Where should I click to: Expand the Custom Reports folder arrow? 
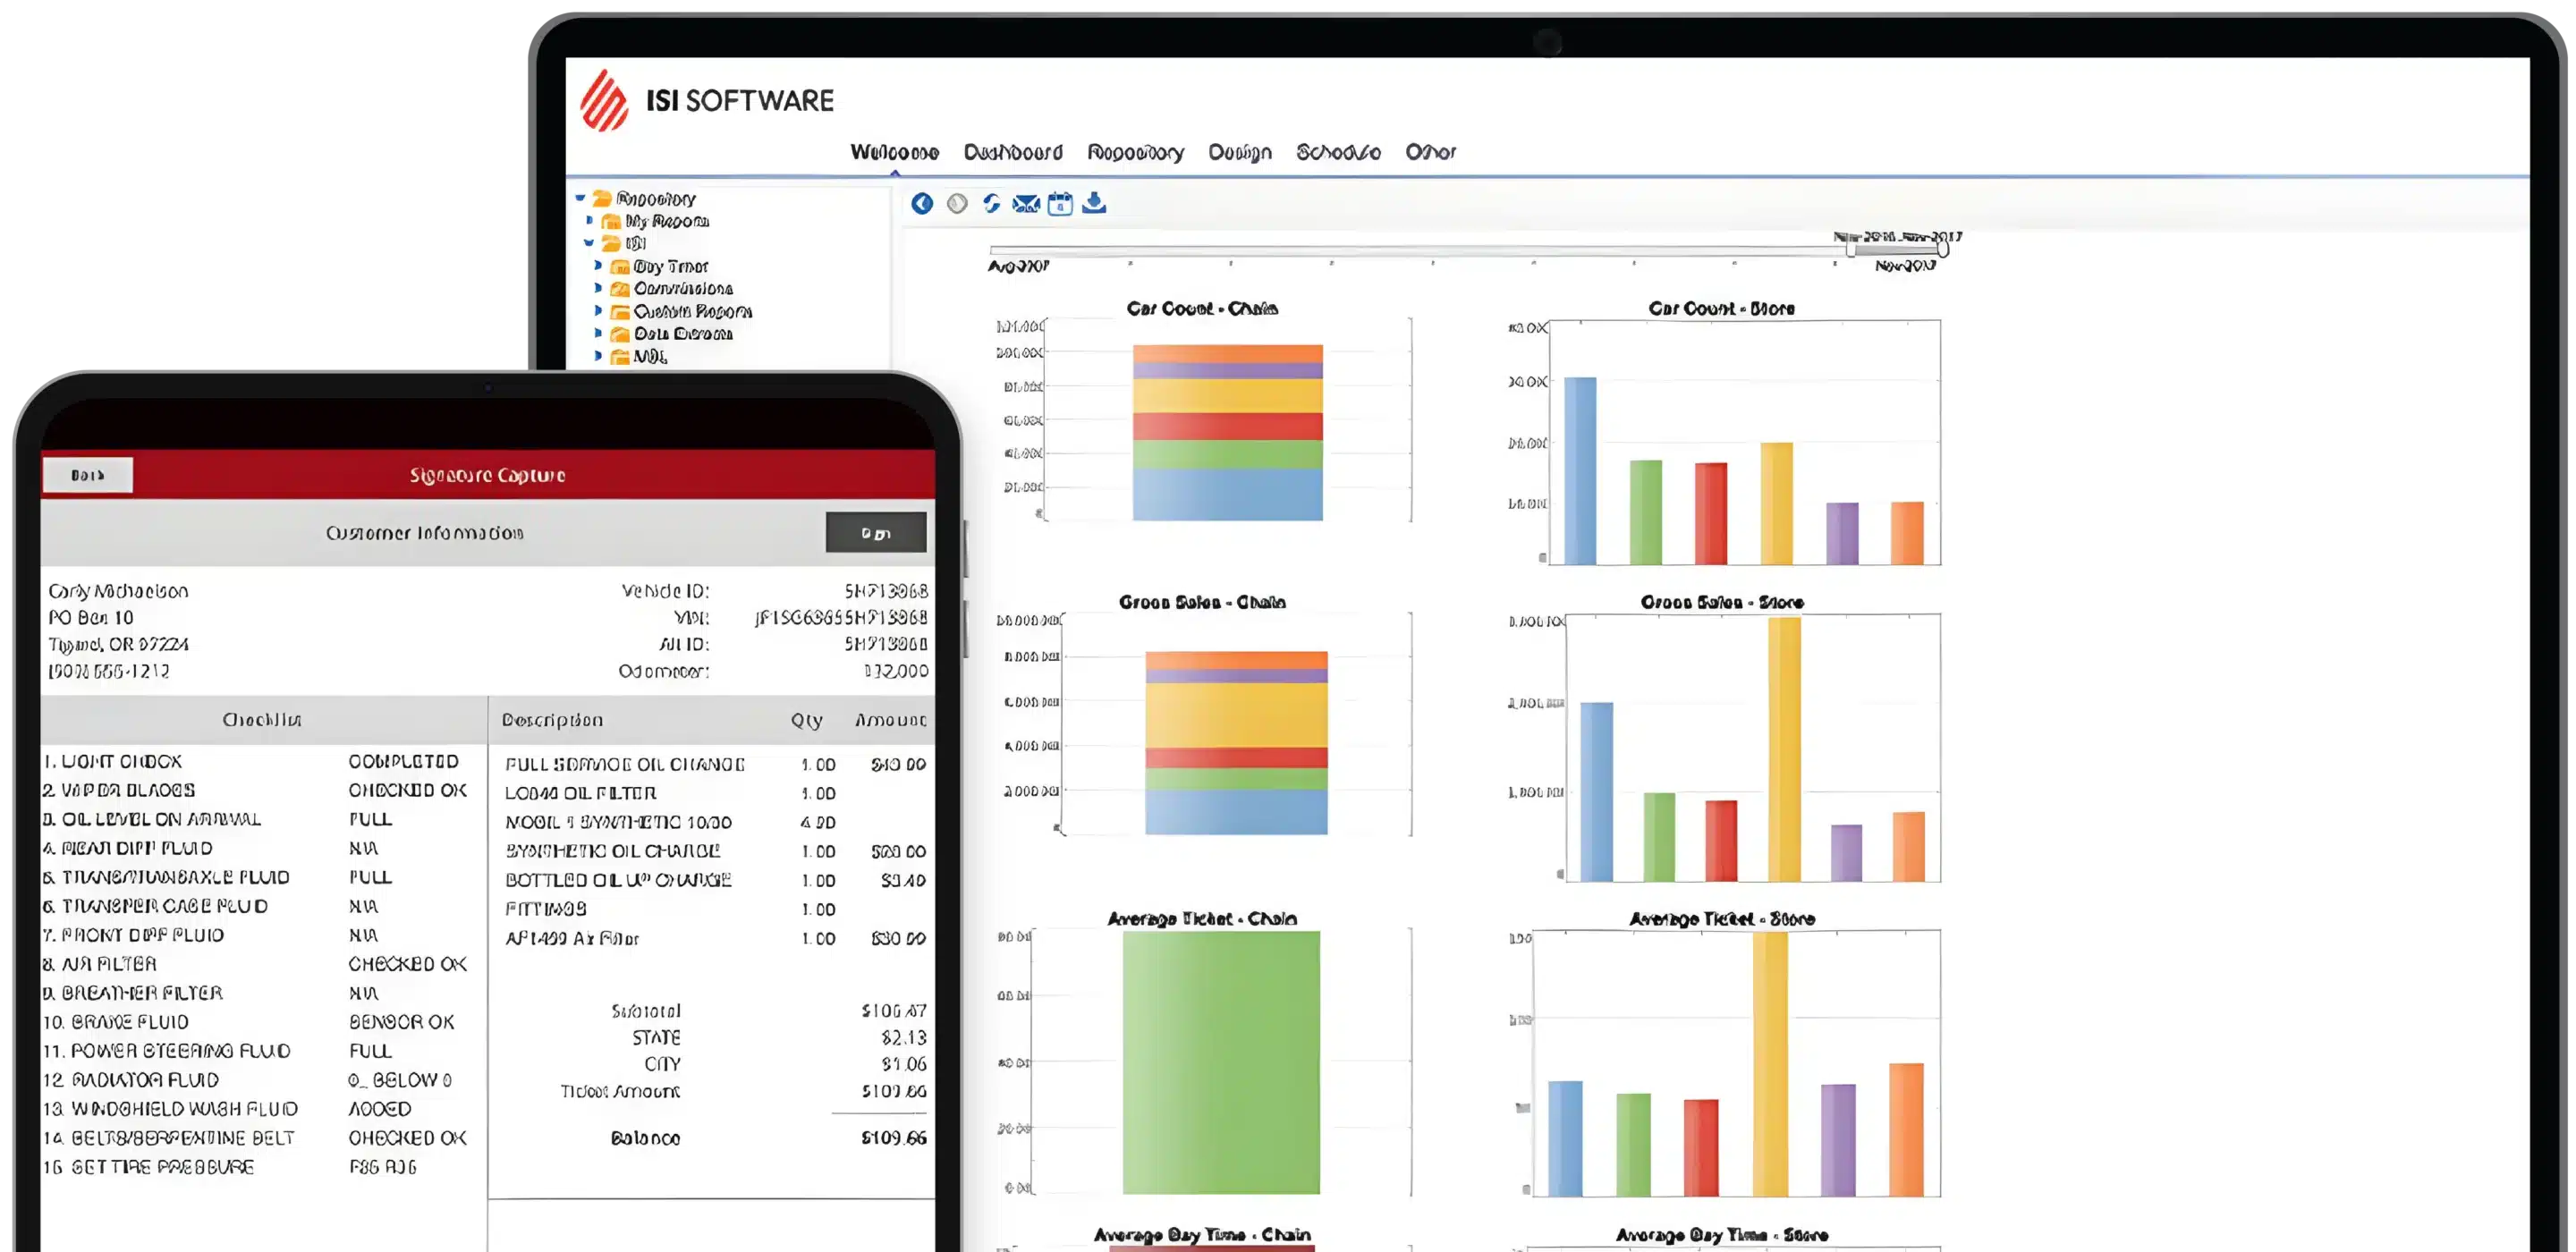[598, 311]
